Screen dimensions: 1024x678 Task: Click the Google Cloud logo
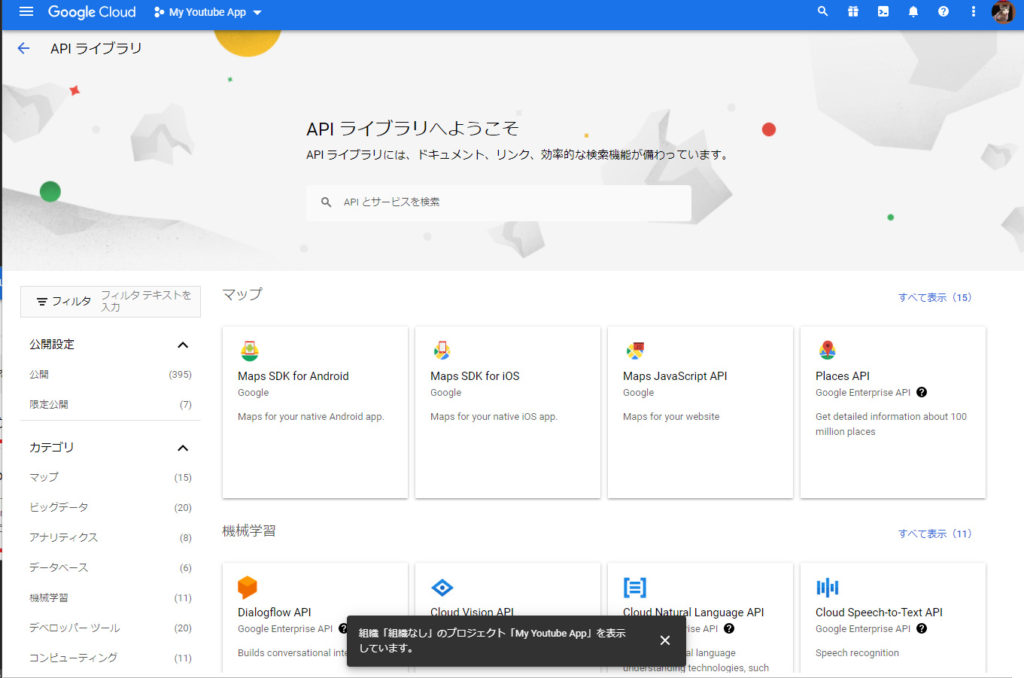click(92, 12)
